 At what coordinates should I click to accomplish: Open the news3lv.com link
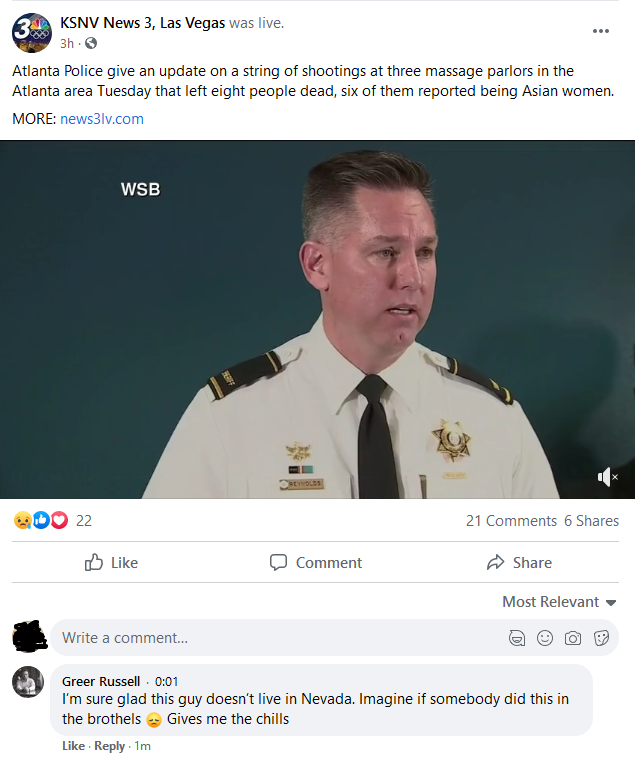point(102,119)
